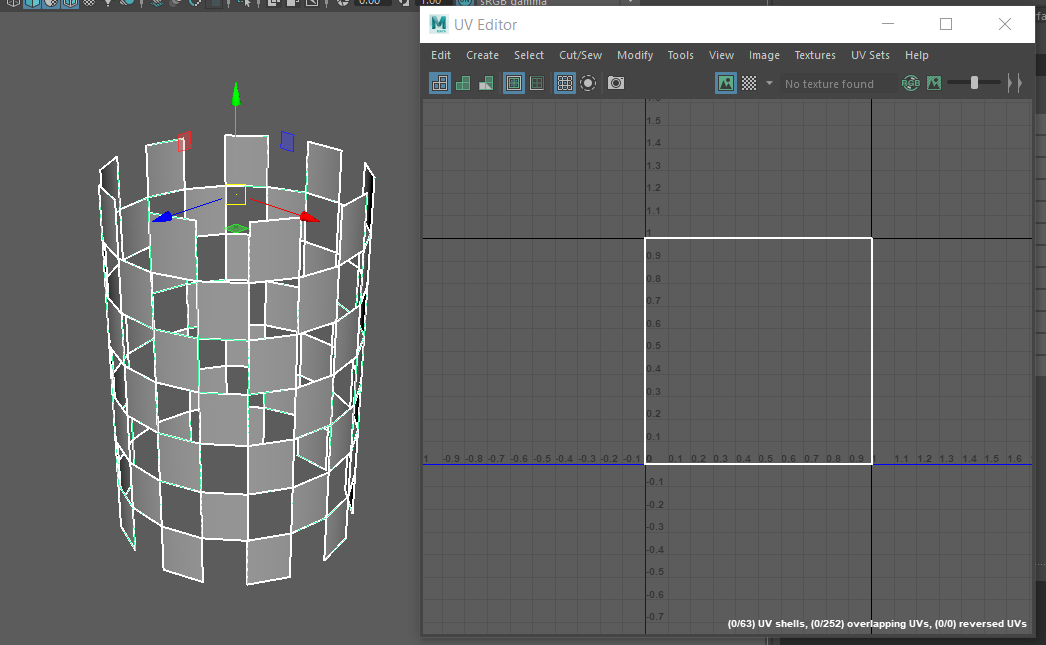This screenshot has width=1046, height=645.
Task: Click the image dimming slider handle
Action: pos(974,83)
